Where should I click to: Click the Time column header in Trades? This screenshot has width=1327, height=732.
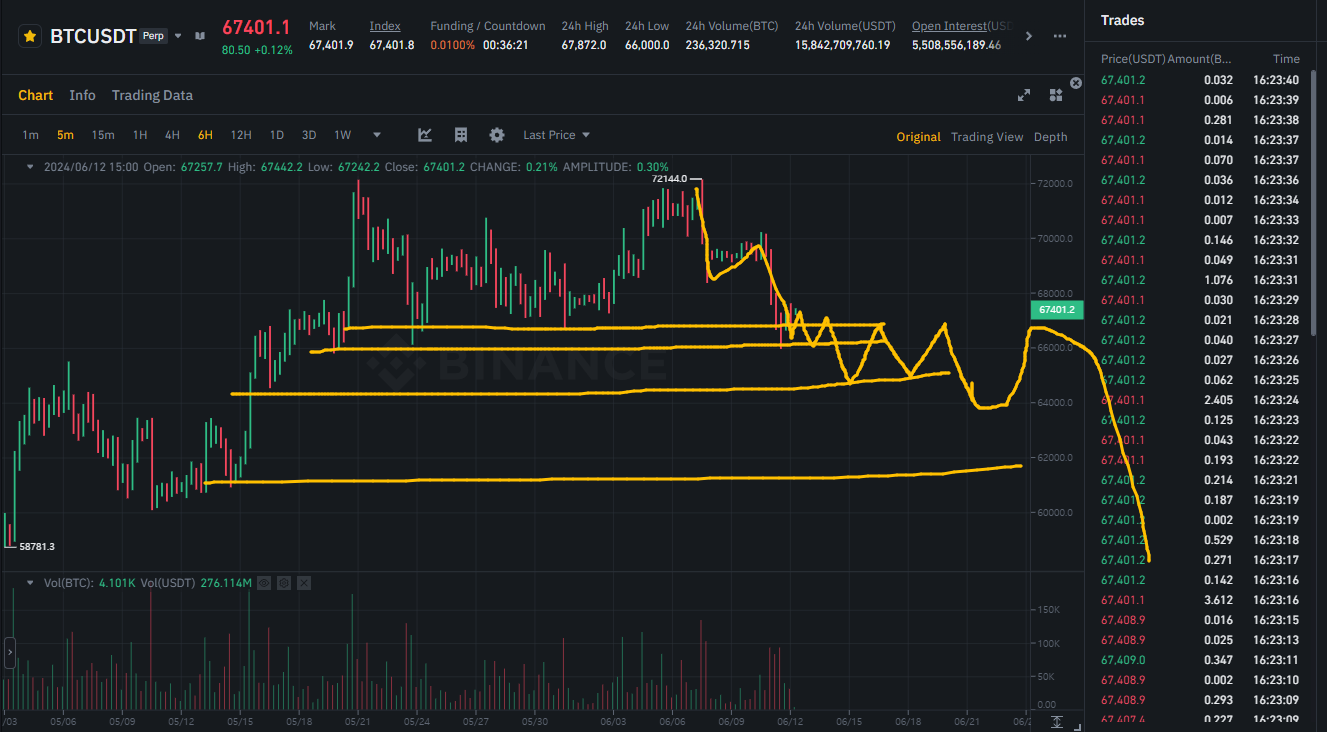coord(1287,59)
